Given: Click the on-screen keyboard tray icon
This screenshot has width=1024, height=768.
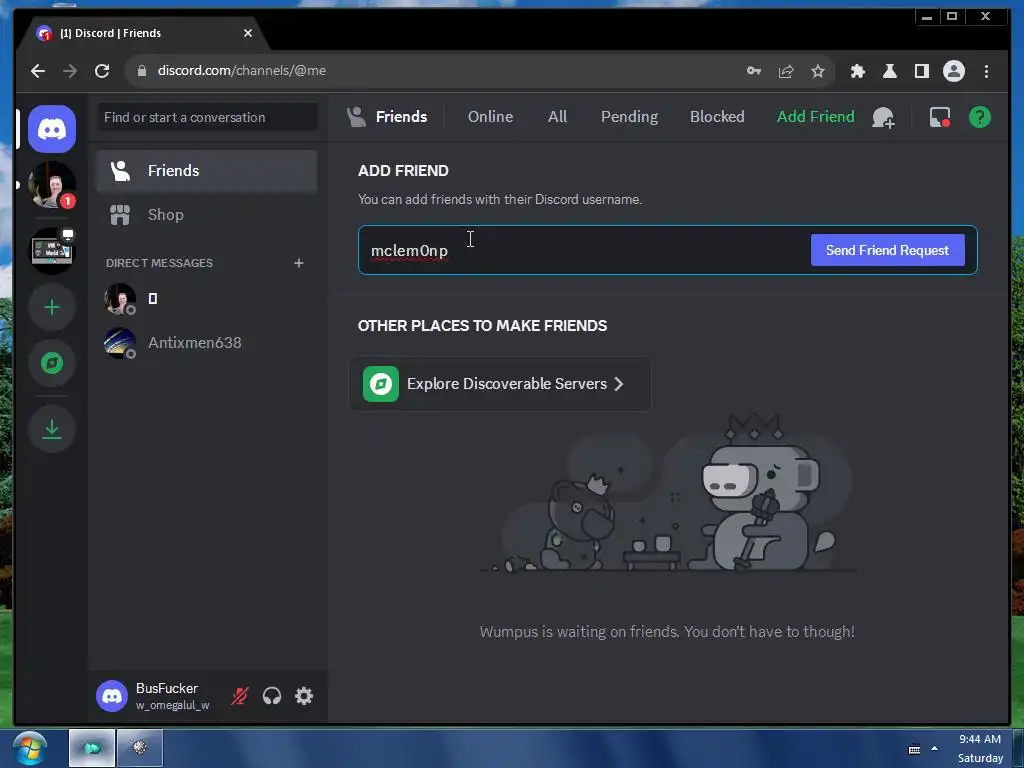Looking at the screenshot, I should (914, 749).
